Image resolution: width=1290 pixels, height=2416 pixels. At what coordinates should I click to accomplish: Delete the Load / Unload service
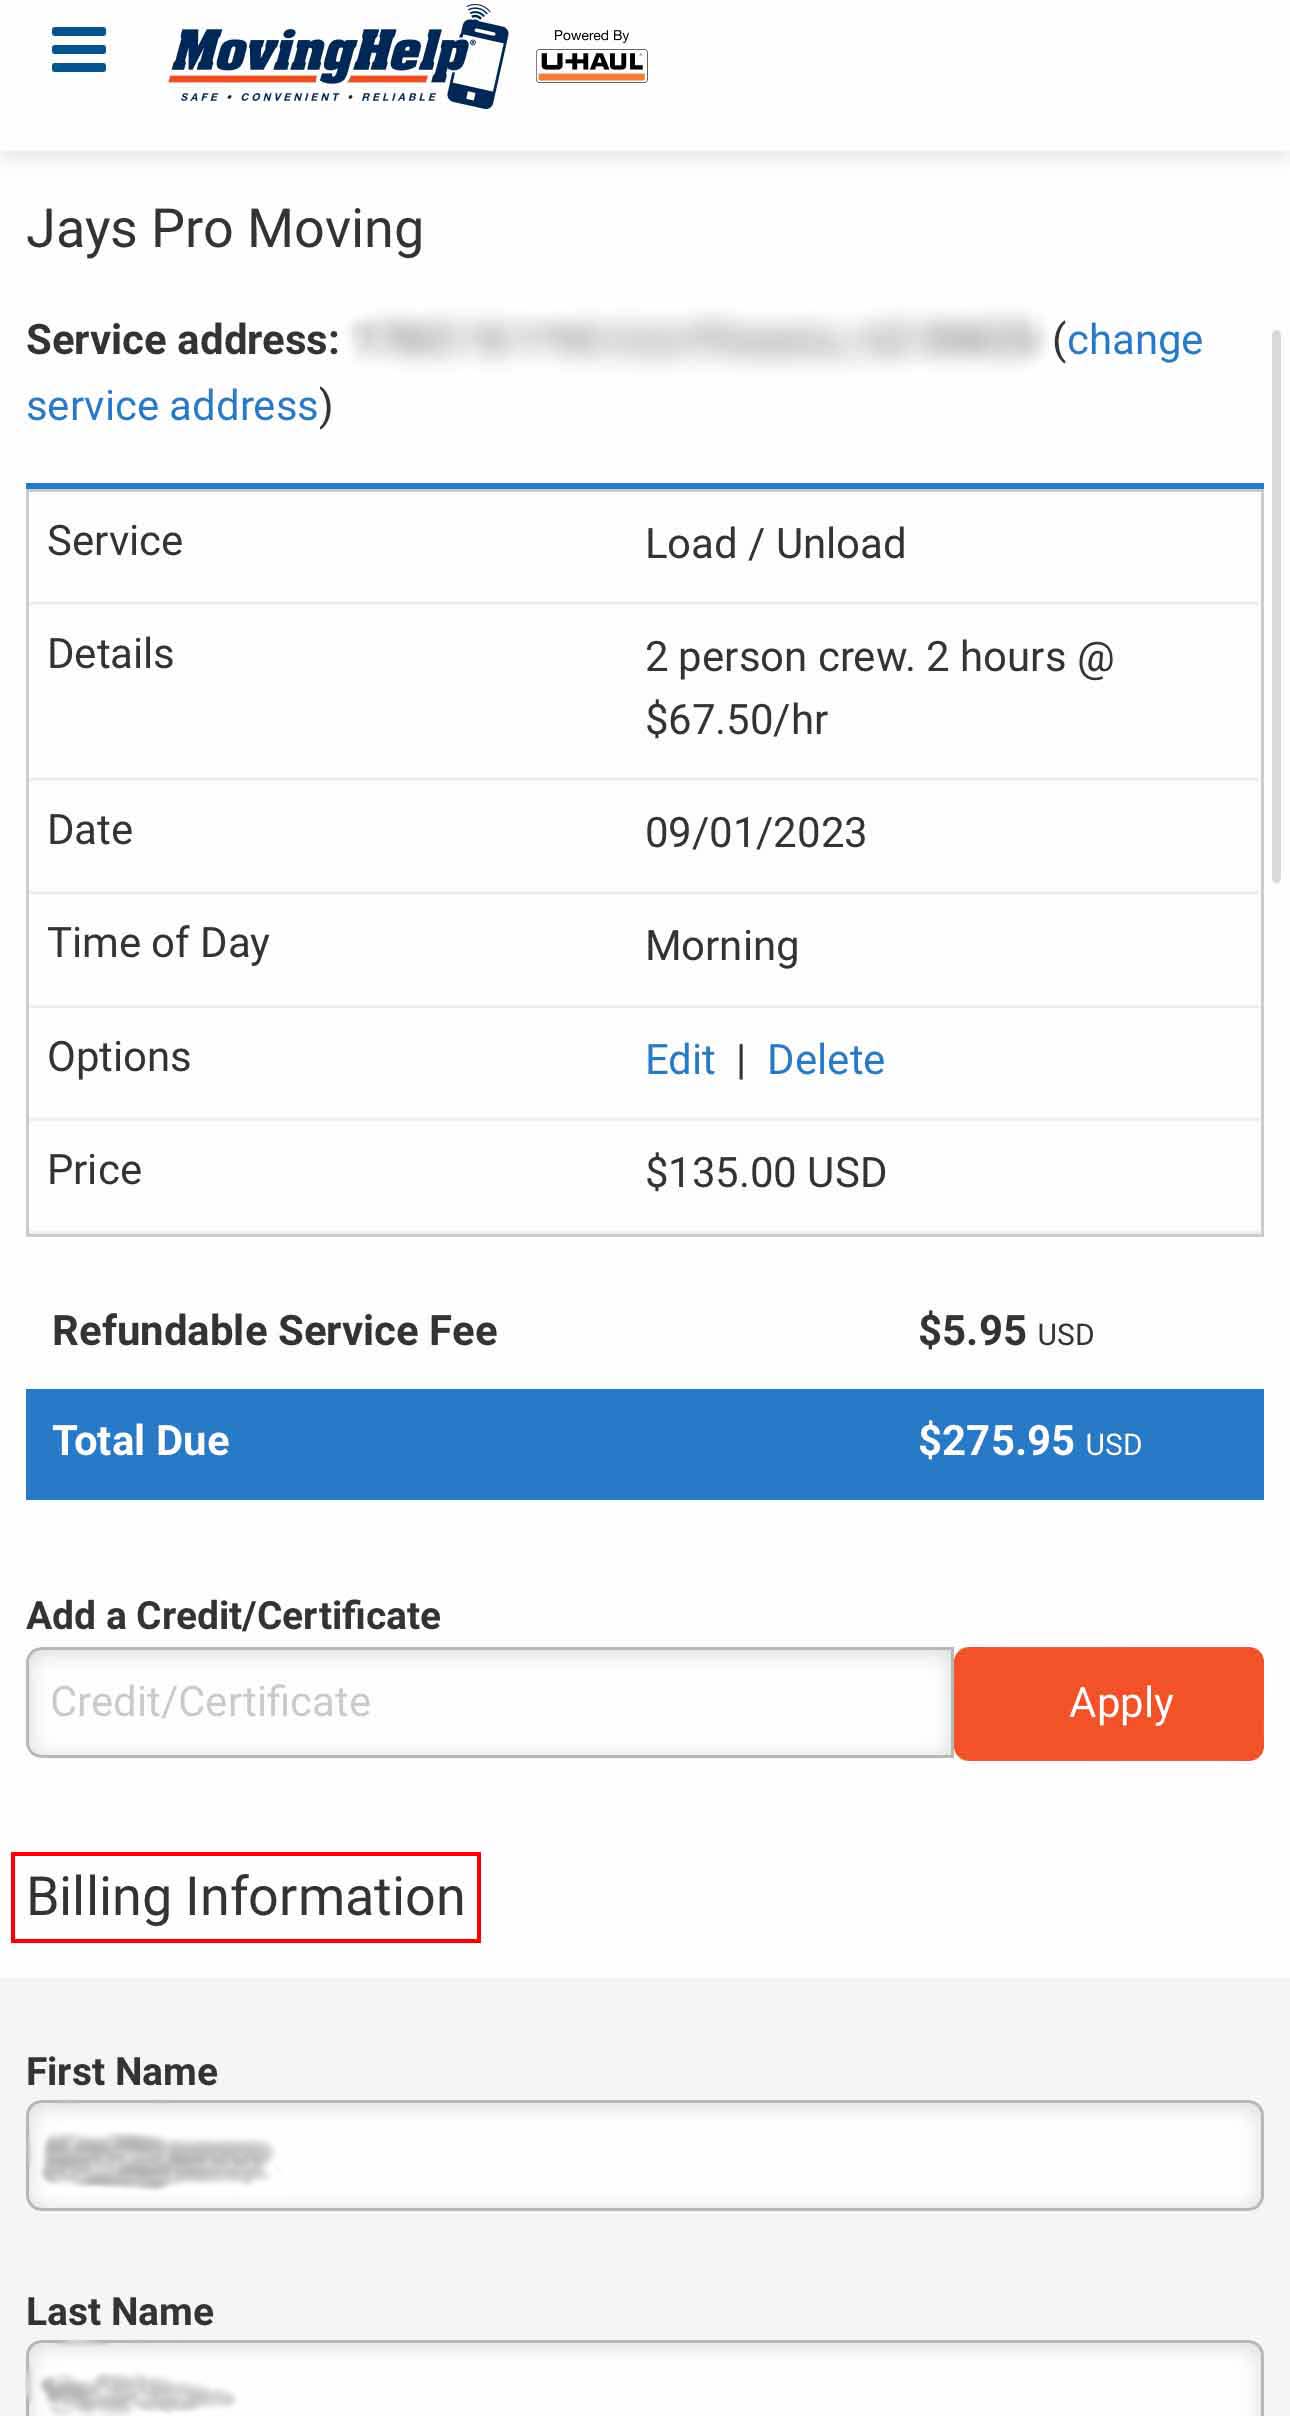tap(826, 1060)
